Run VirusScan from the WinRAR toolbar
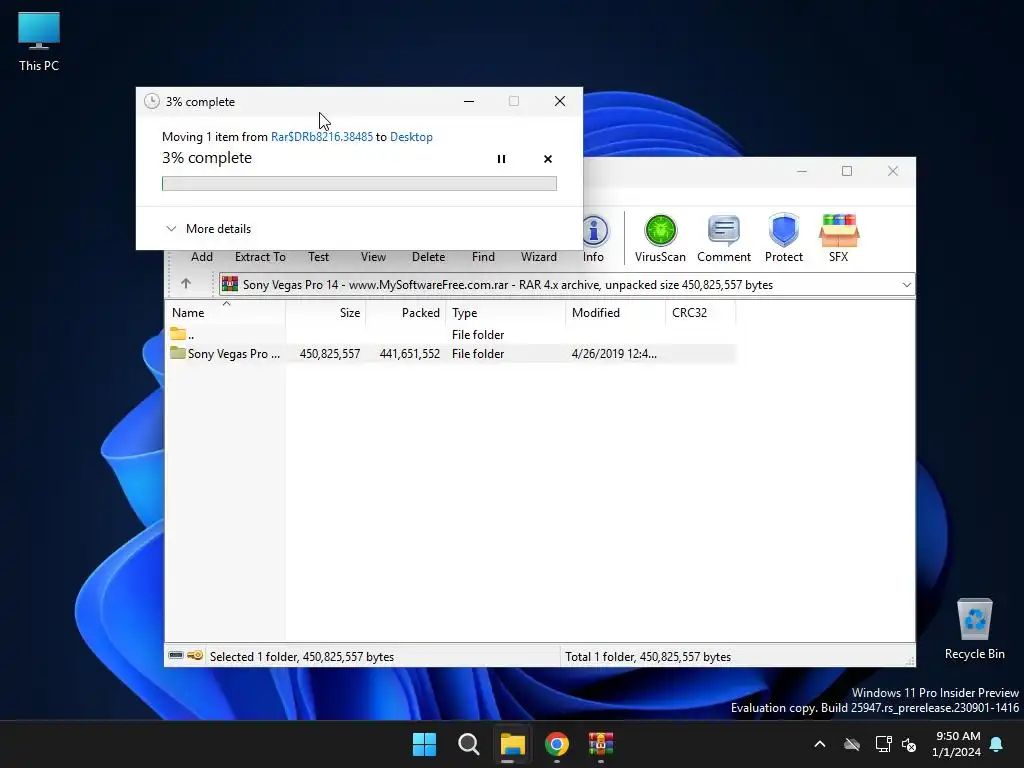The image size is (1024, 768). pos(660,239)
